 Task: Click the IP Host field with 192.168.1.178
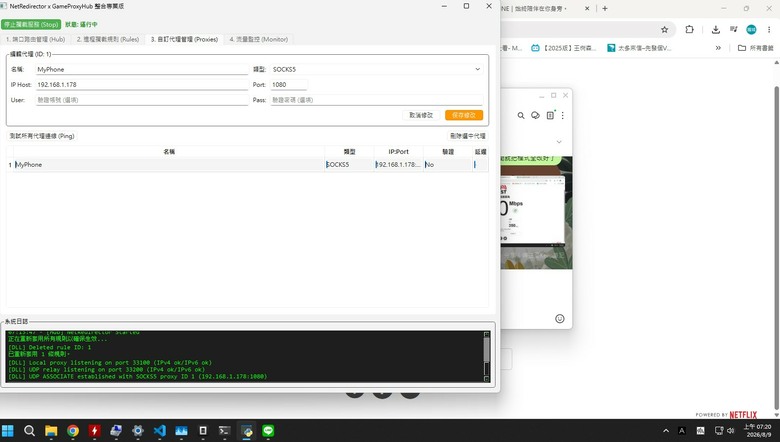point(142,85)
